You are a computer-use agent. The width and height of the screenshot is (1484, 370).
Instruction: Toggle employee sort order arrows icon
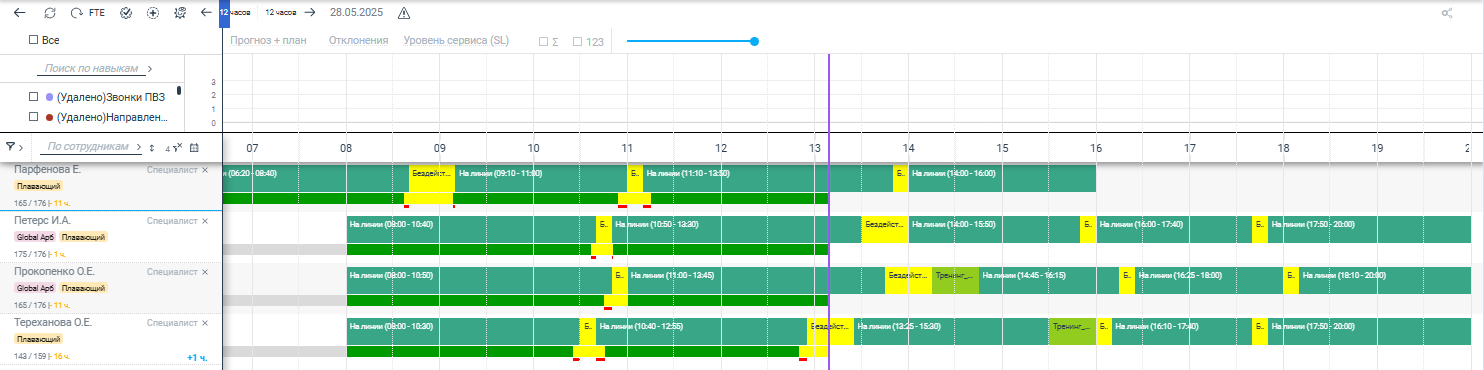[151, 147]
